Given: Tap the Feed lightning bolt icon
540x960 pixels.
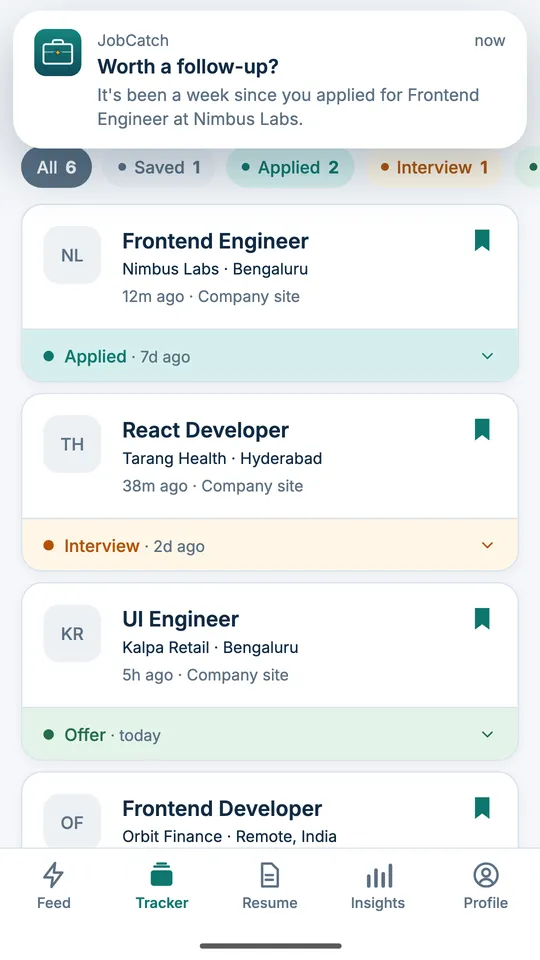Looking at the screenshot, I should pyautogui.click(x=53, y=876).
